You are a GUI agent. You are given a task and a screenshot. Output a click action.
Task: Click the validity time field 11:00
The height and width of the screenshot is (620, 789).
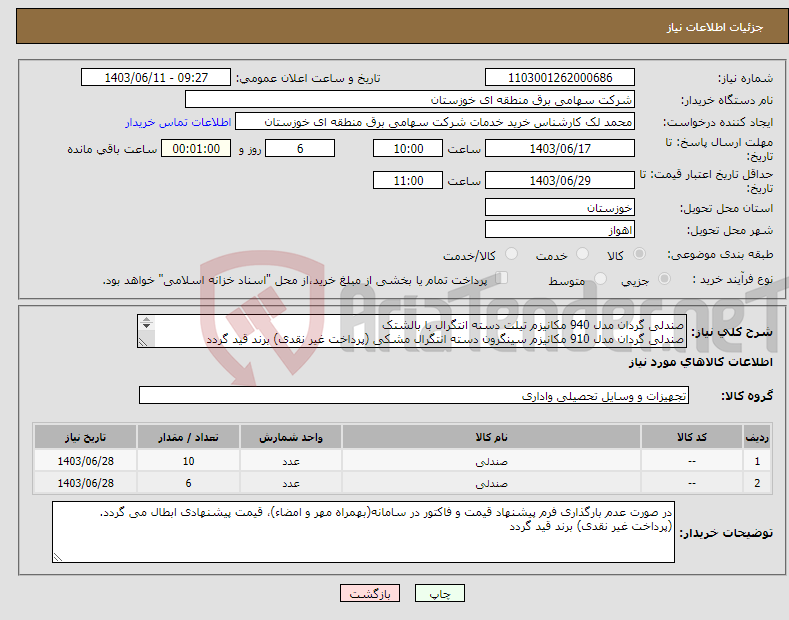pos(408,180)
